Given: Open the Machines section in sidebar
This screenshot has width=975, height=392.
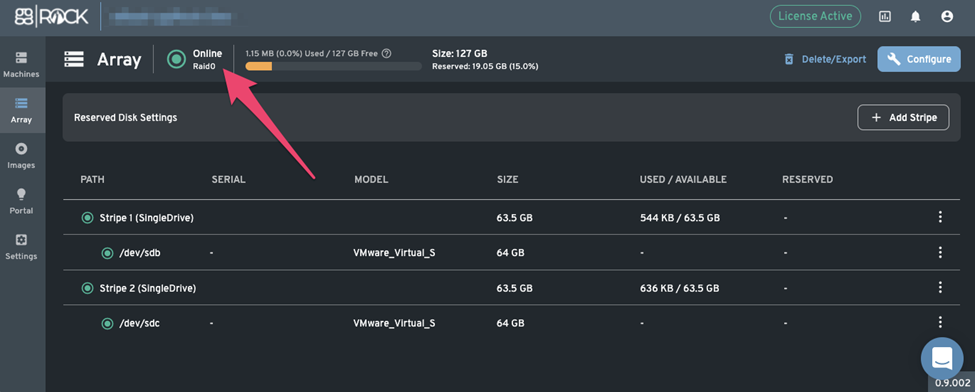Looking at the screenshot, I should (x=22, y=65).
